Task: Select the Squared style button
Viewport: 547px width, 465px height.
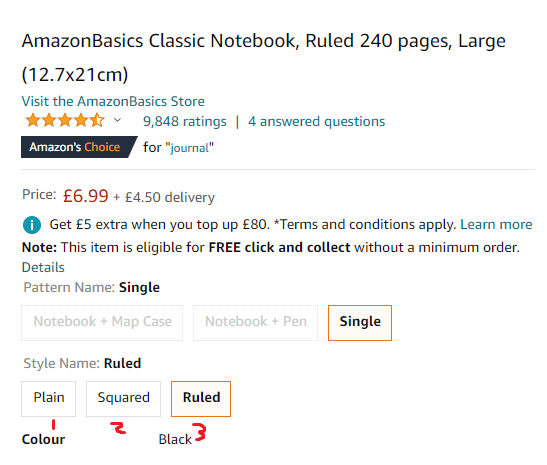Action: [123, 399]
